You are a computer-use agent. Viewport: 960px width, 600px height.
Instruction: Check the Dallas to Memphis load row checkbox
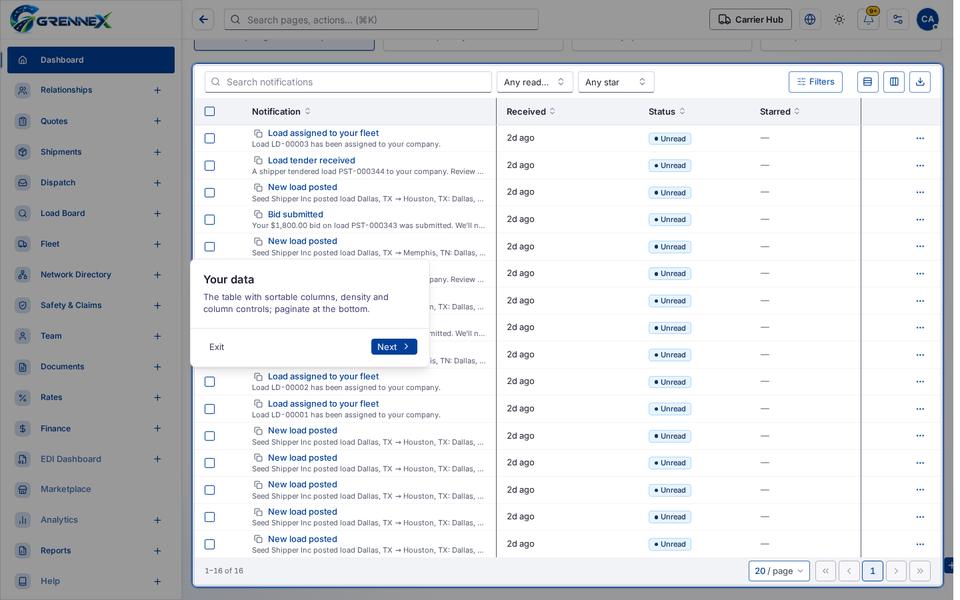coord(209,246)
